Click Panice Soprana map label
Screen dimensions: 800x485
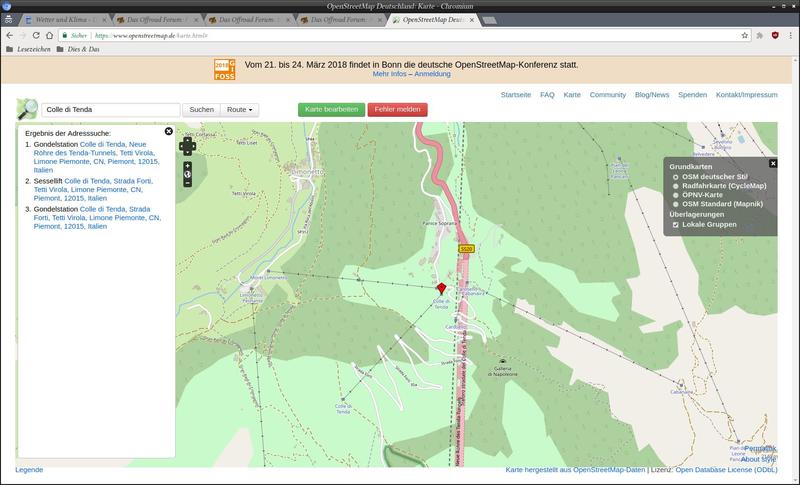click(x=440, y=223)
